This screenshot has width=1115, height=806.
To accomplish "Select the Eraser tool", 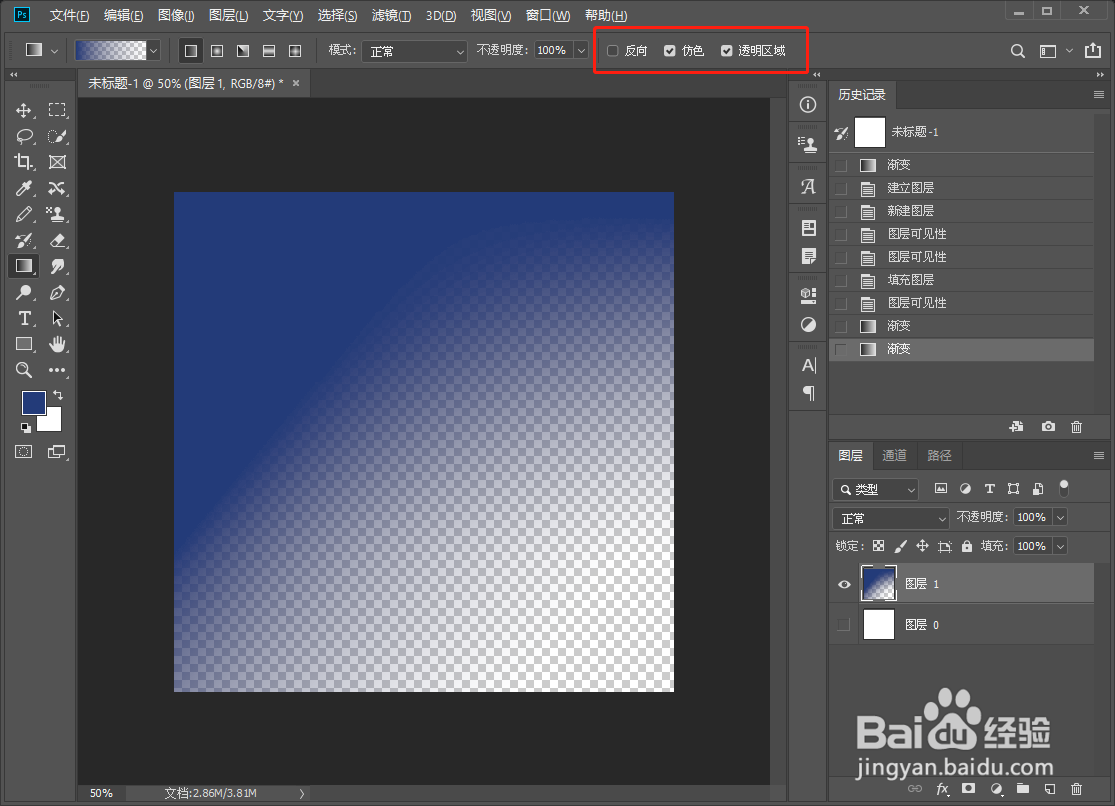I will [57, 240].
